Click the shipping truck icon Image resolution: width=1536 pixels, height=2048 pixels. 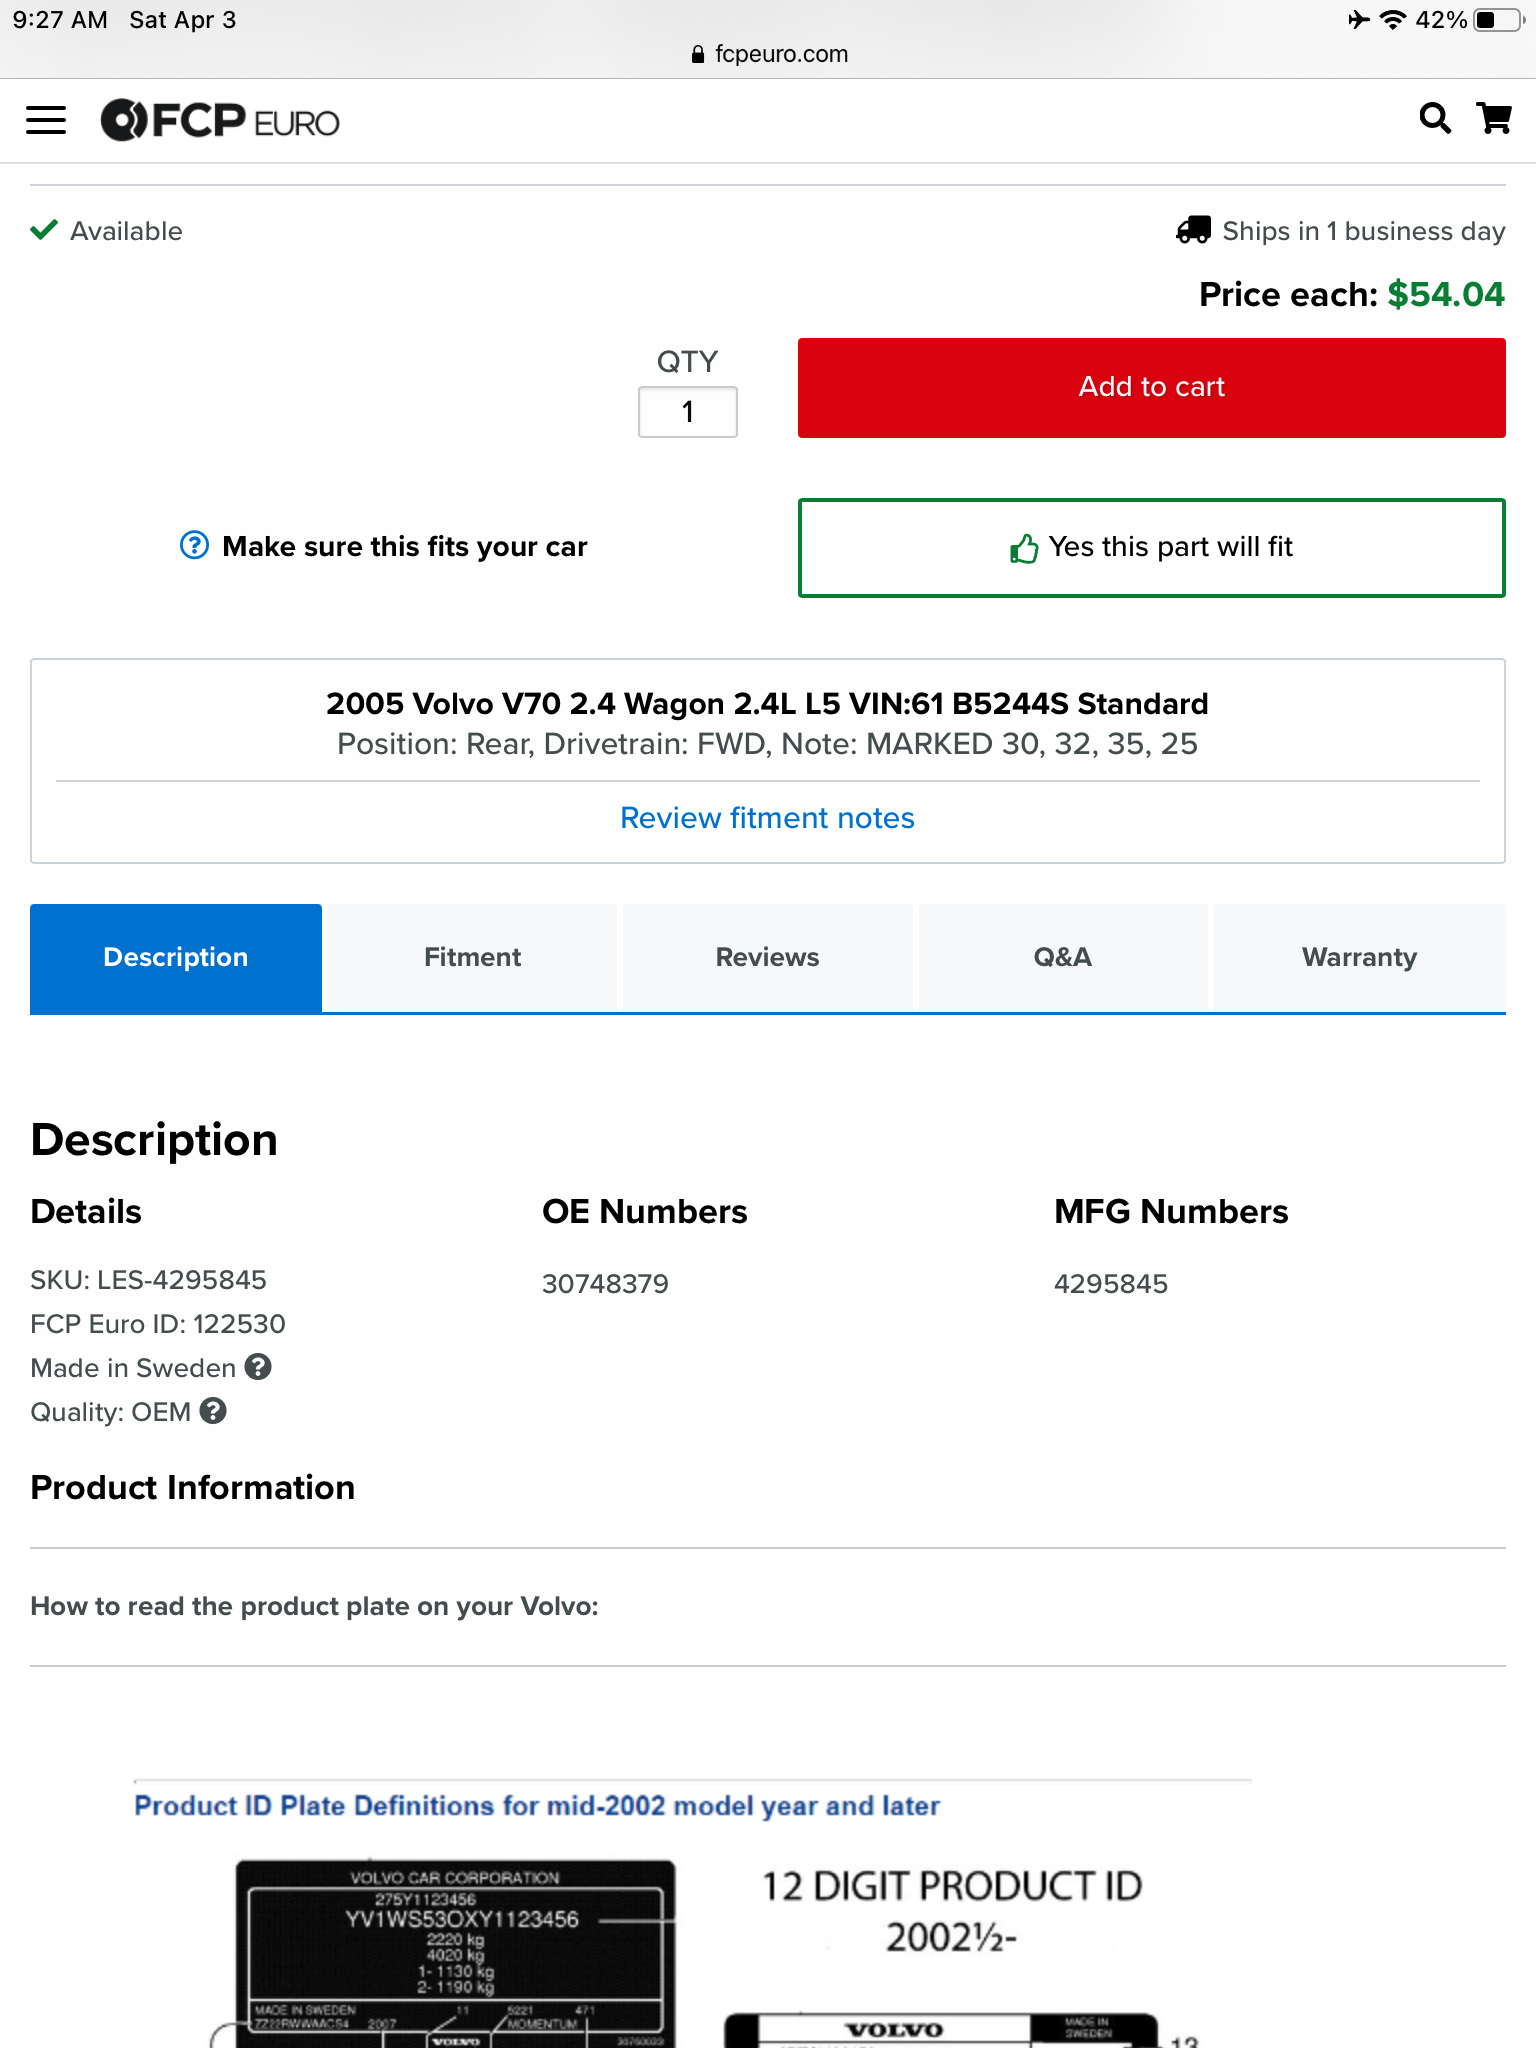click(1193, 231)
